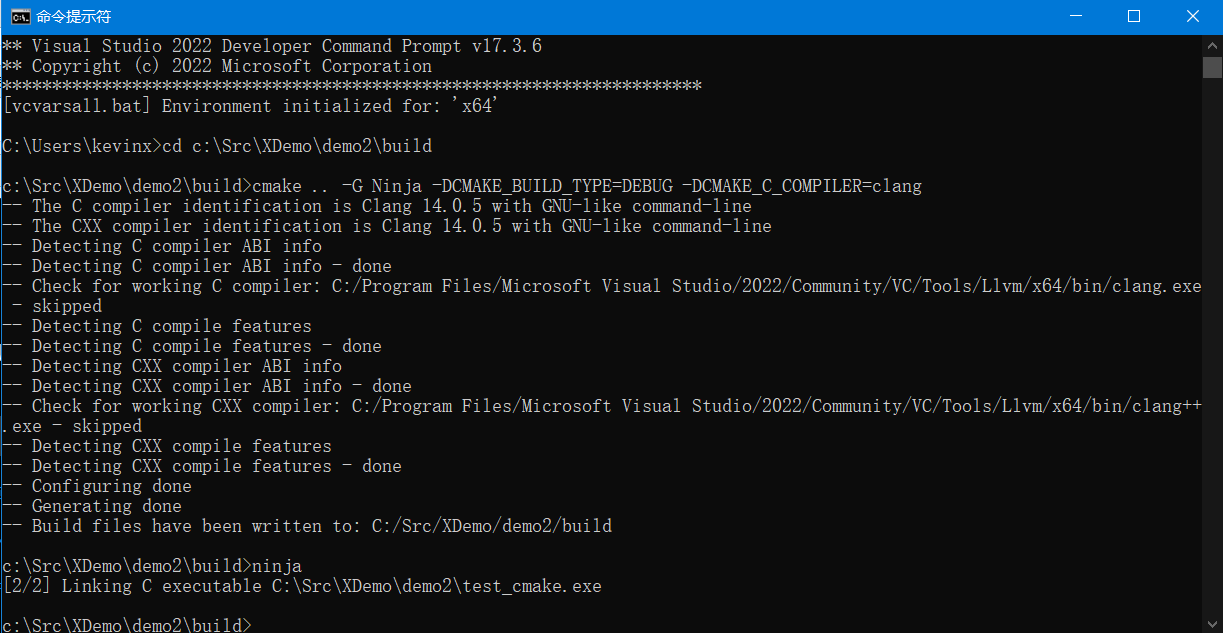Click the 'Linking C executable' output line

[302, 586]
